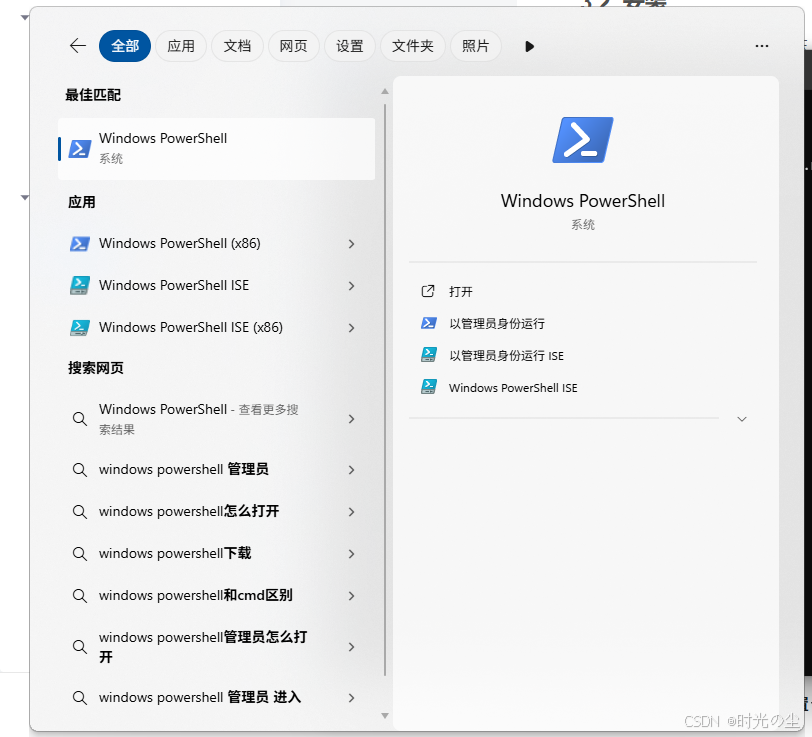Image resolution: width=812 pixels, height=737 pixels.
Task: Expand chevron for windows powershell下载
Action: click(352, 554)
